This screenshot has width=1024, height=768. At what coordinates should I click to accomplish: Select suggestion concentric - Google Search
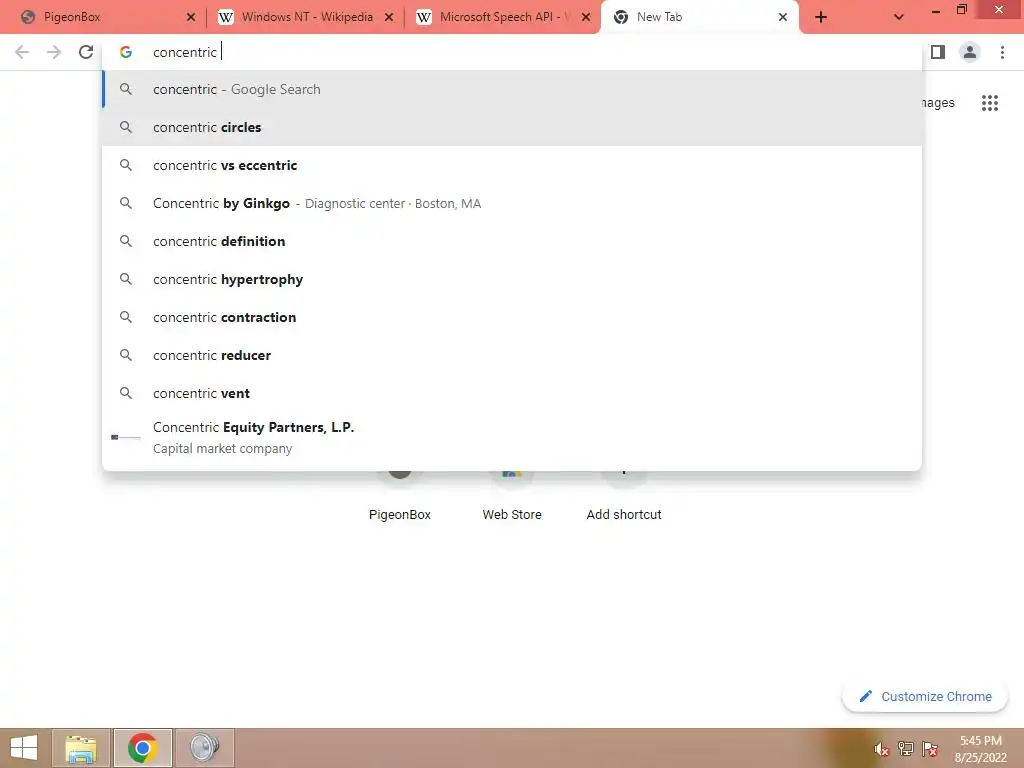pos(512,89)
